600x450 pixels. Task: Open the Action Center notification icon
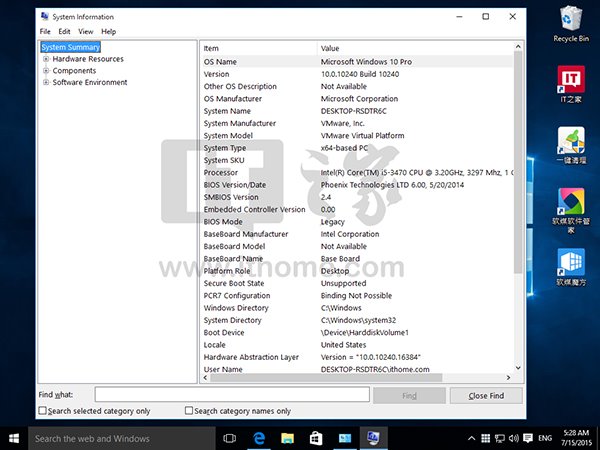coord(528,438)
